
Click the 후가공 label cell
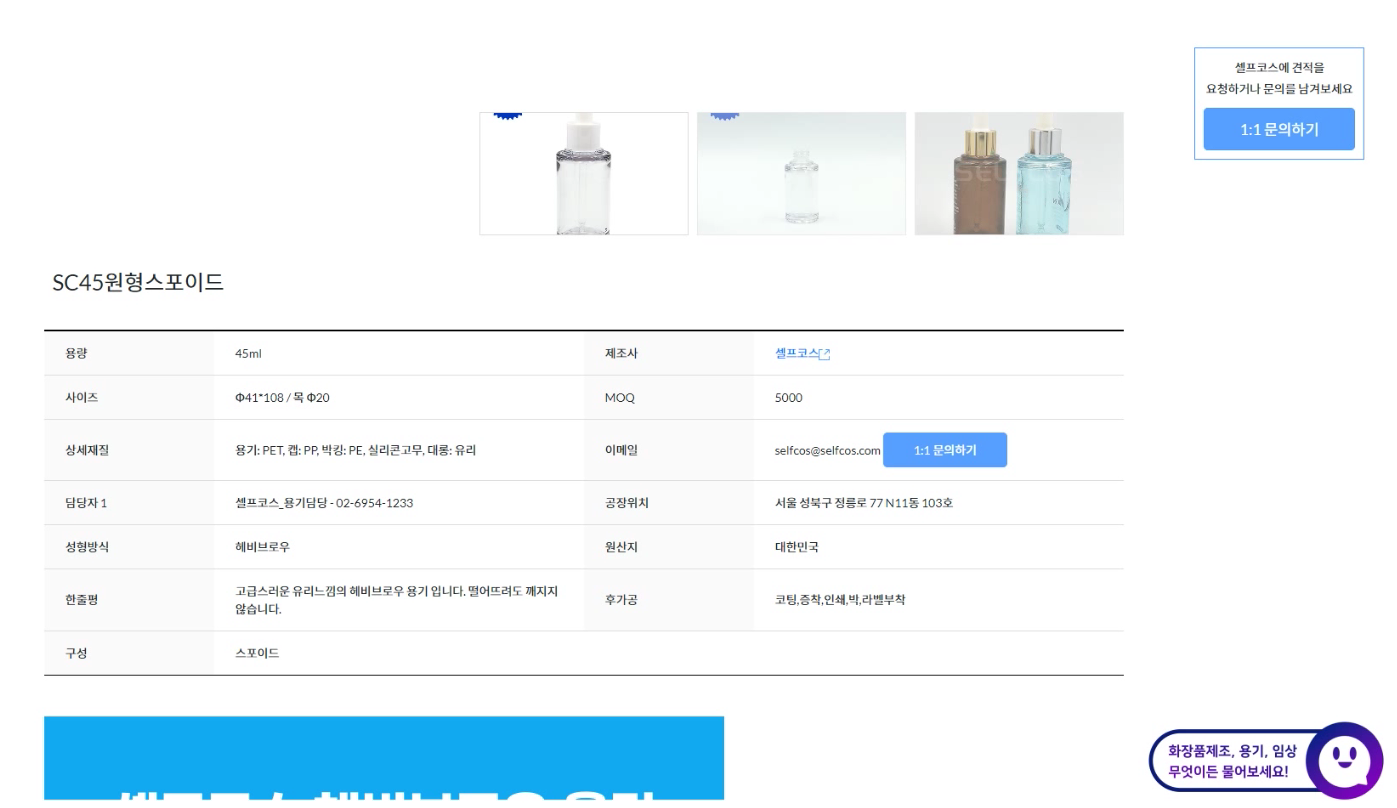(x=669, y=600)
